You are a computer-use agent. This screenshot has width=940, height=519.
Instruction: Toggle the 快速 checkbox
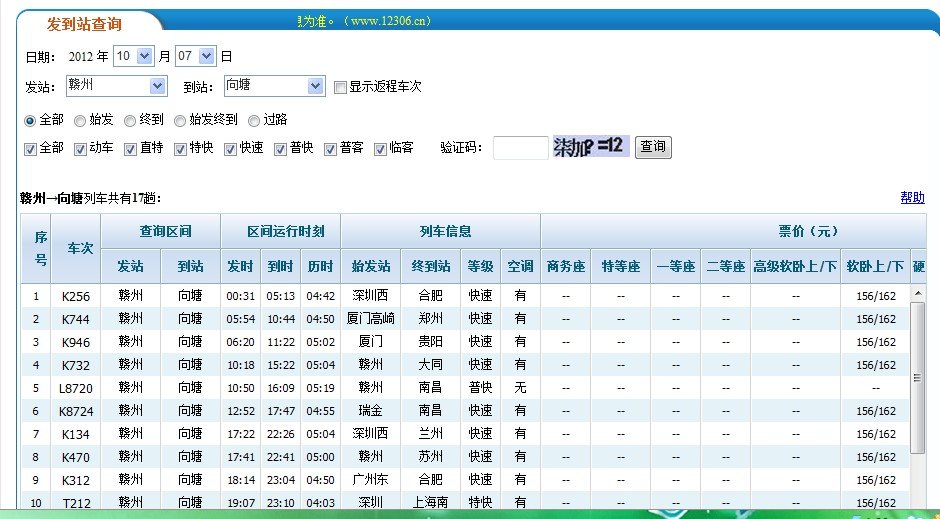tap(230, 149)
